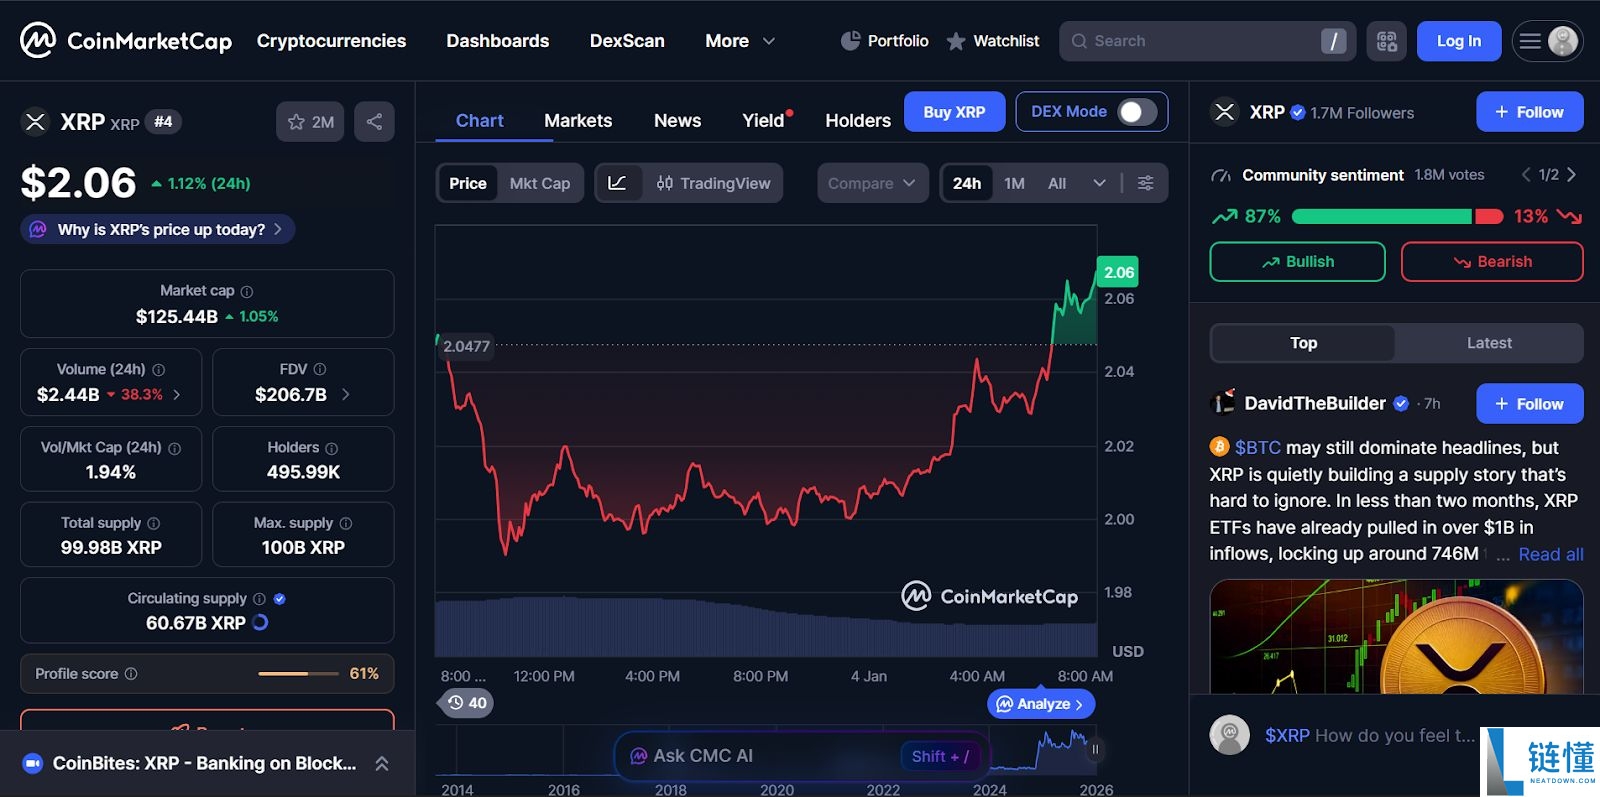Click the FDV info icon
Screen dimensions: 1600x797
320,370
